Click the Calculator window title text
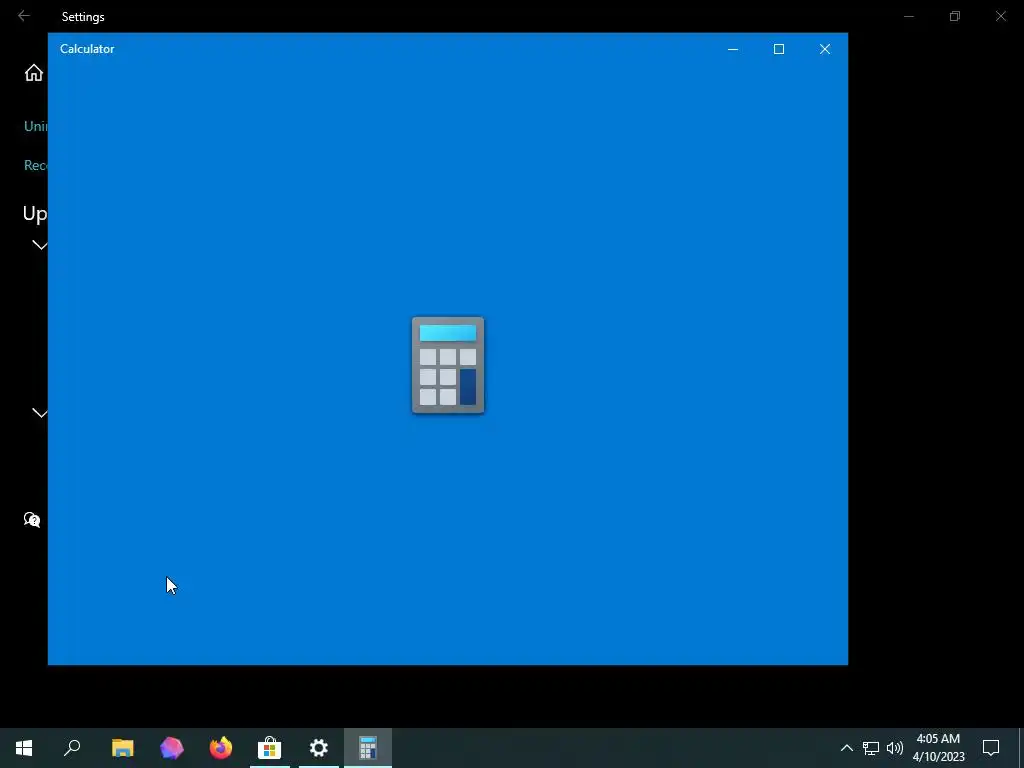1024x768 pixels. click(87, 49)
